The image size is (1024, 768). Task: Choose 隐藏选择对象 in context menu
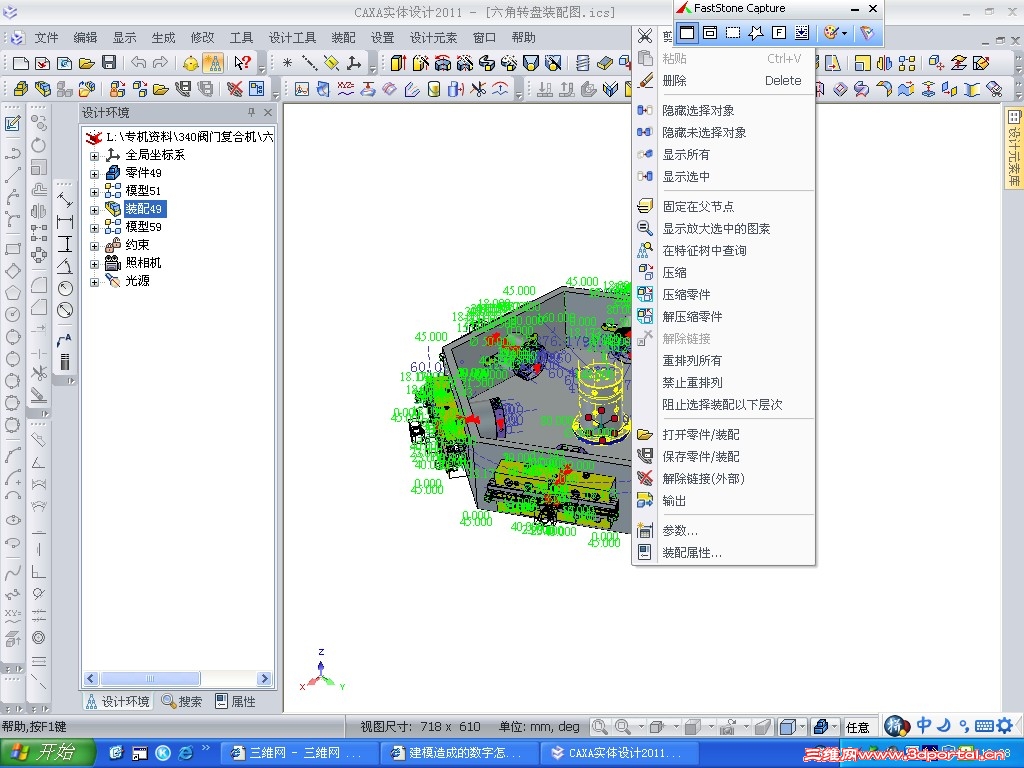[x=724, y=110]
